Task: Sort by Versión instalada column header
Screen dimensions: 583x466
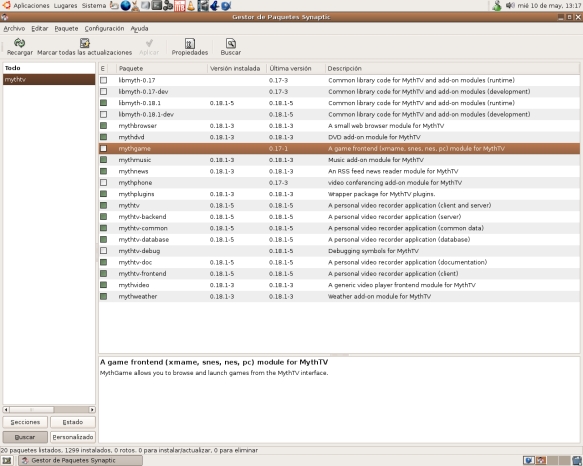Action: [x=237, y=68]
